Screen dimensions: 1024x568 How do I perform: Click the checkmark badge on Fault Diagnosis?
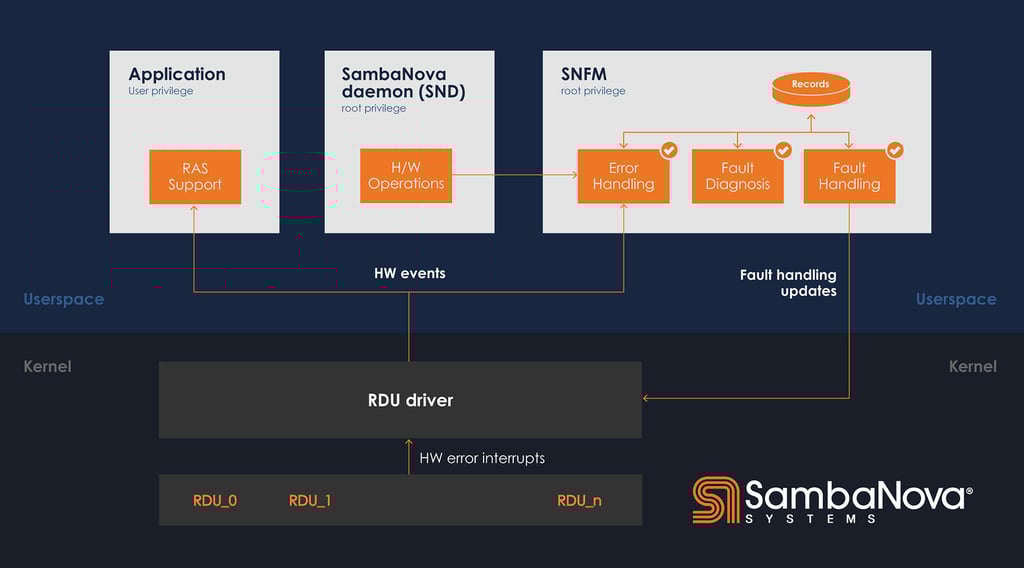click(783, 150)
